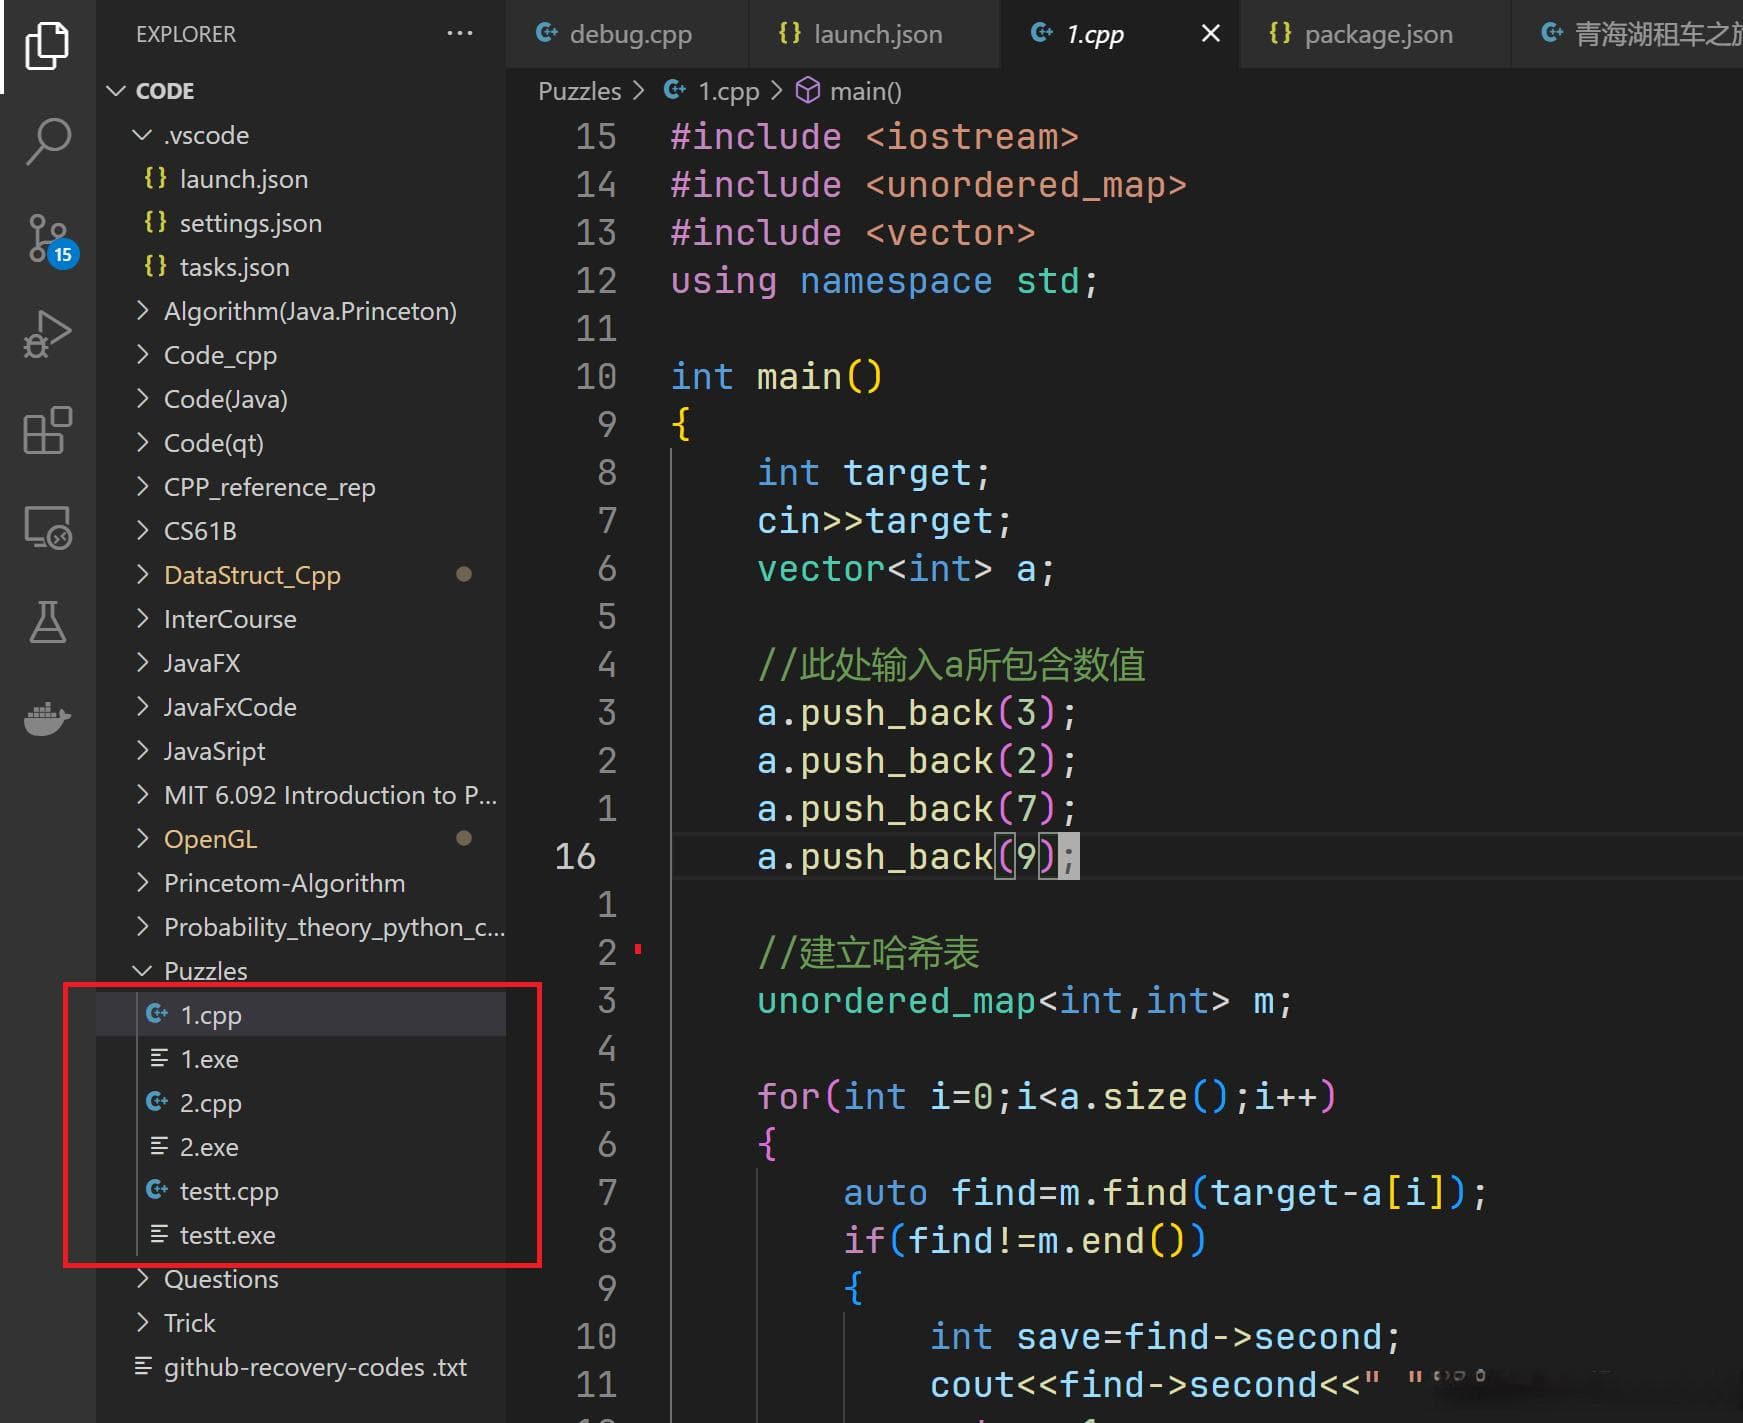Open the Extensions view icon
The height and width of the screenshot is (1423, 1743).
click(x=47, y=430)
